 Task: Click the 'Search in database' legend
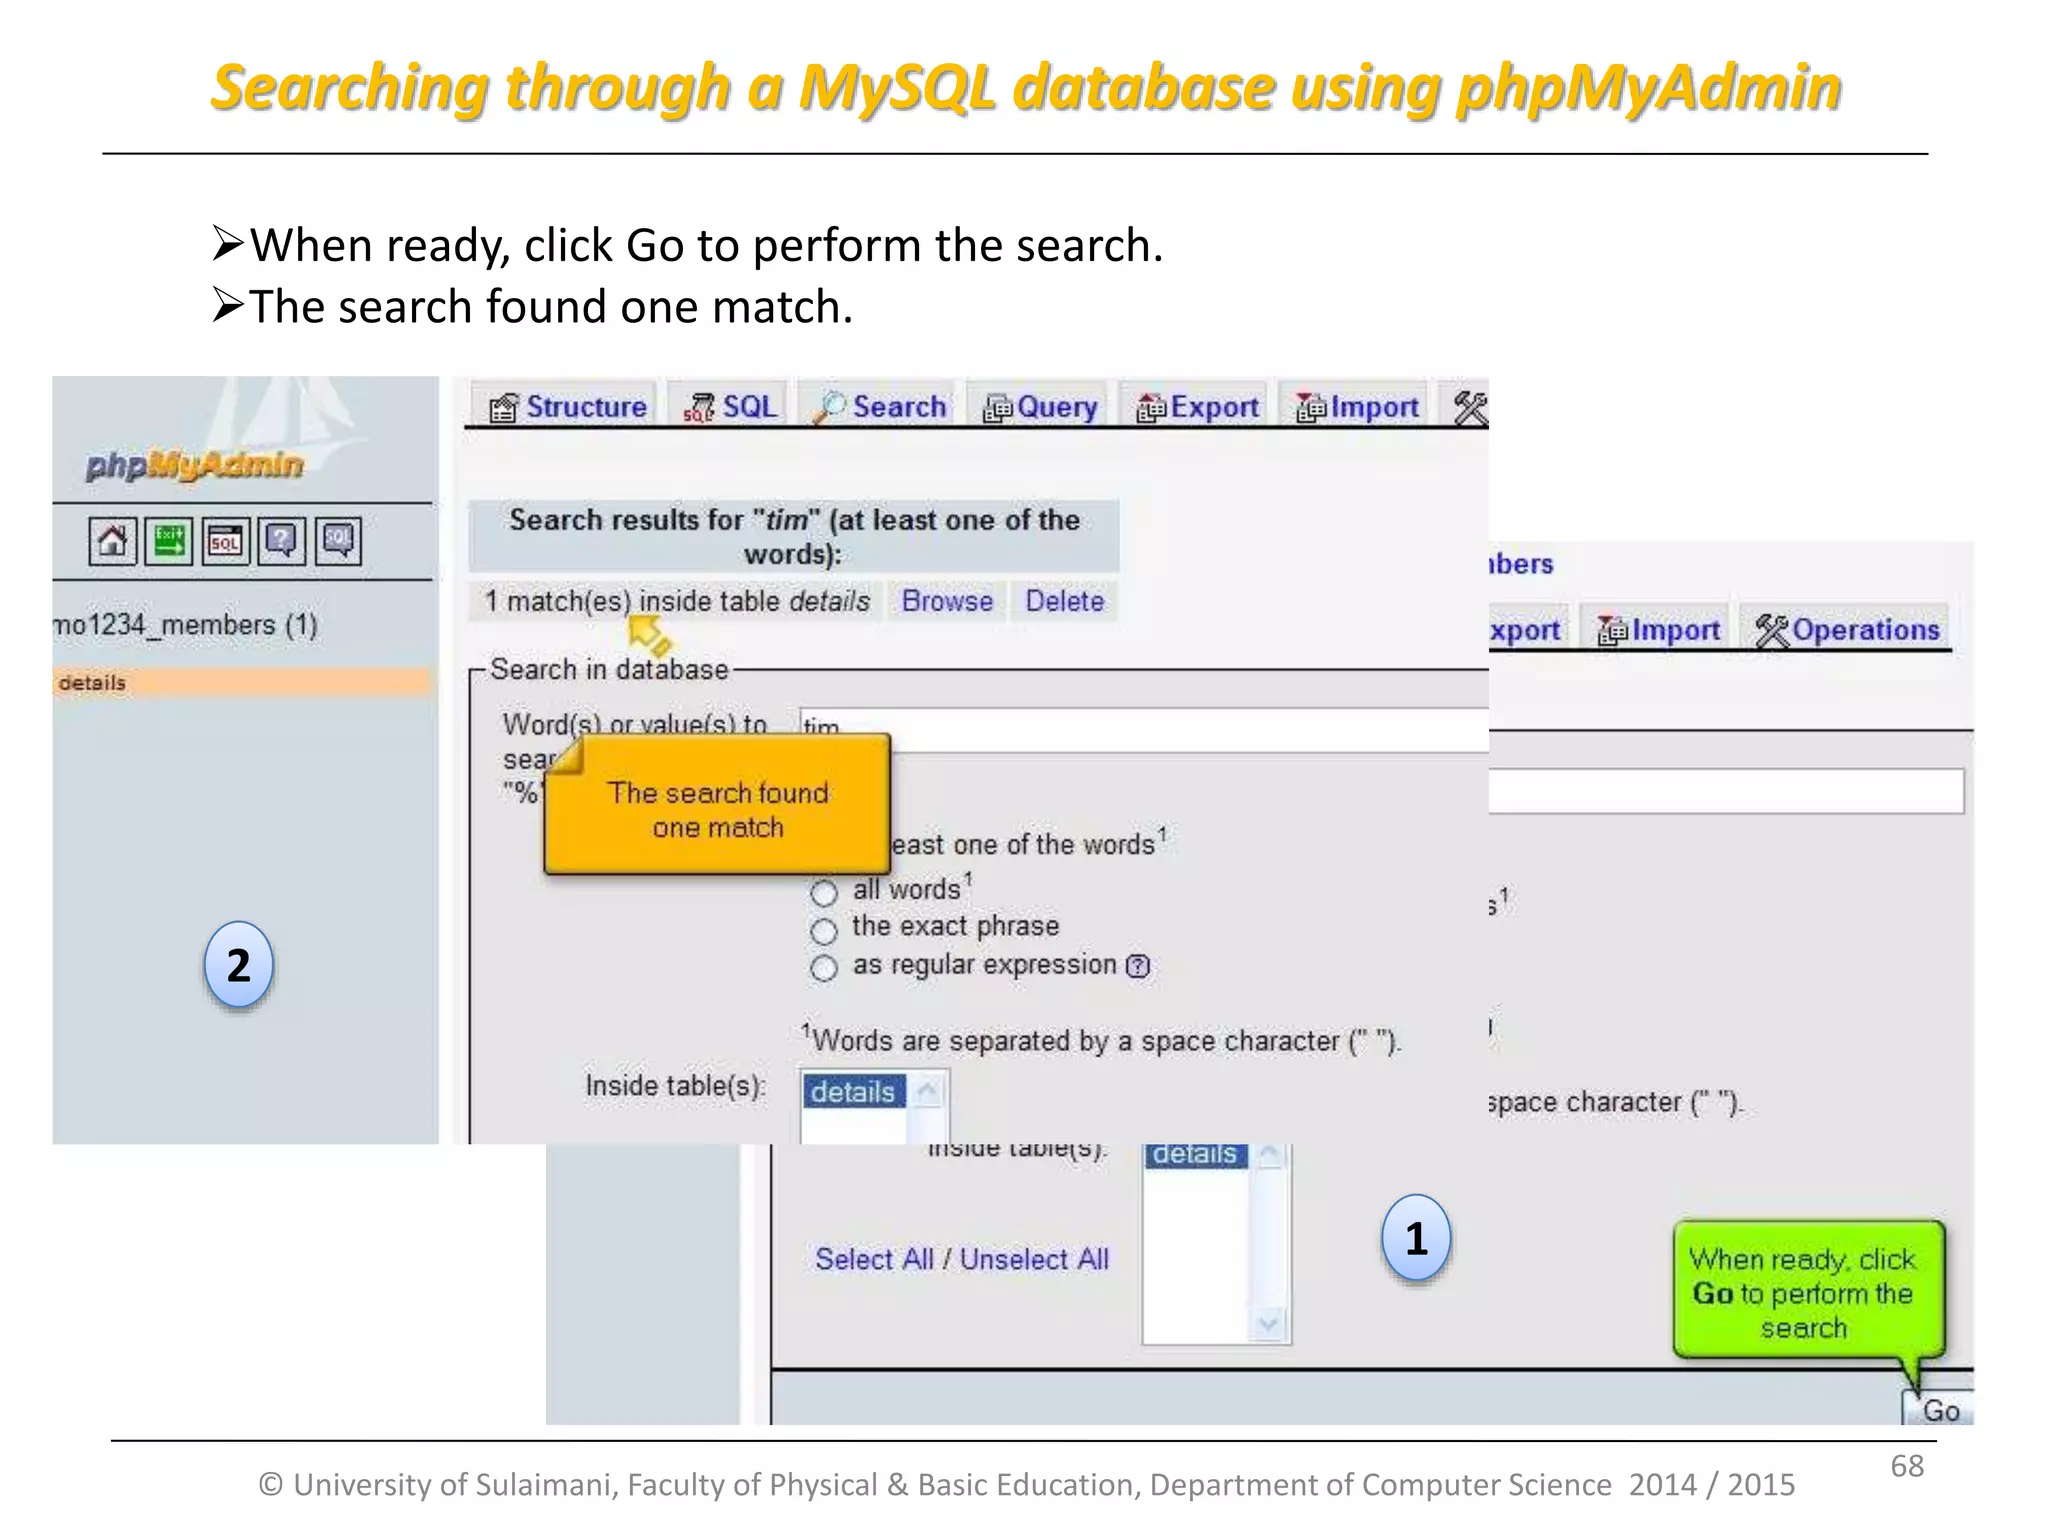(x=609, y=669)
